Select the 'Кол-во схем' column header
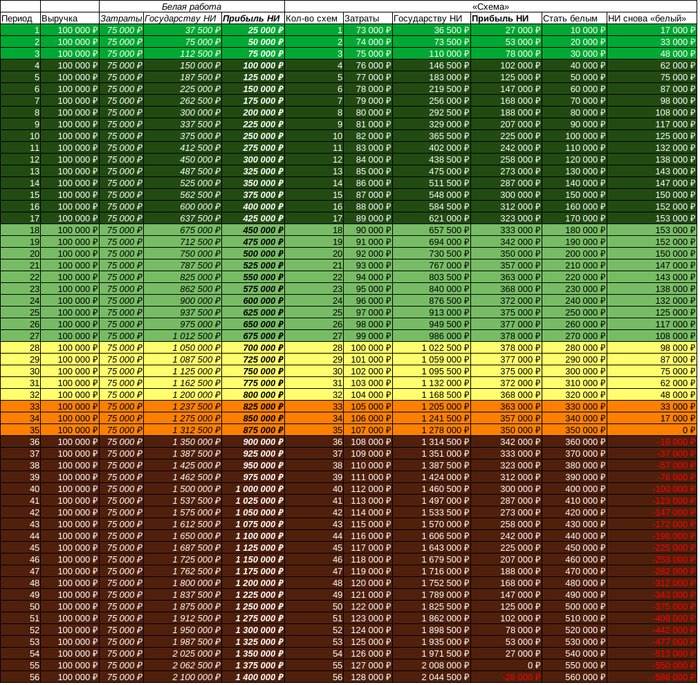Image resolution: width=700 pixels, height=685 pixels. [x=312, y=18]
